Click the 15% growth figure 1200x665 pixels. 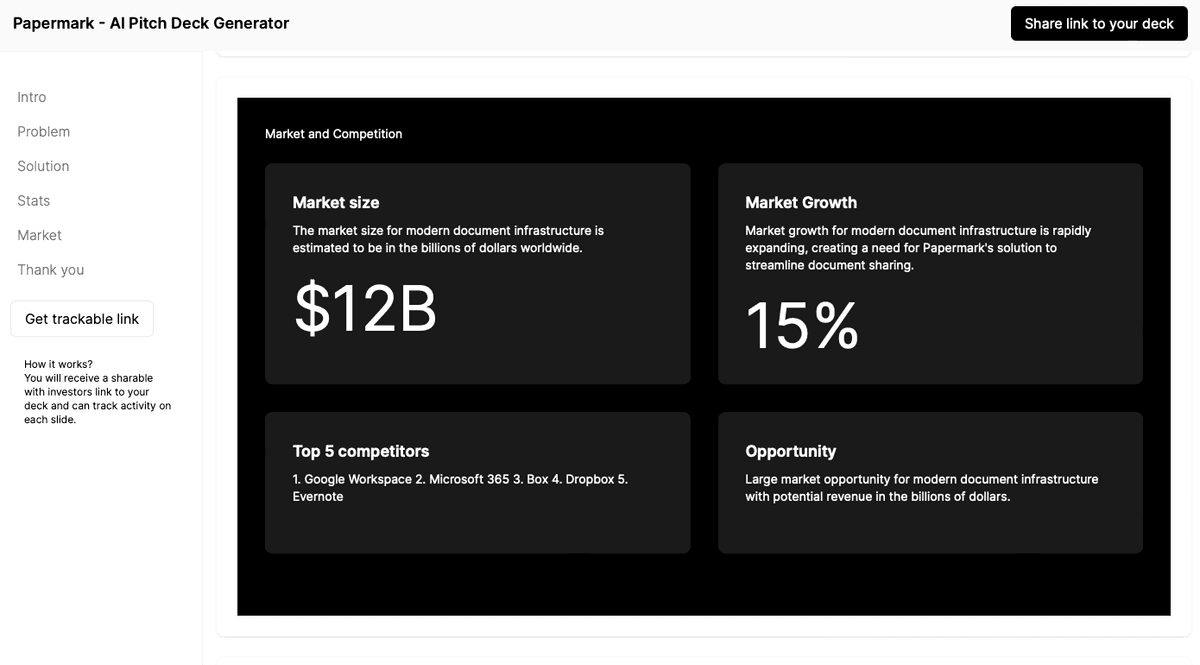click(x=802, y=326)
